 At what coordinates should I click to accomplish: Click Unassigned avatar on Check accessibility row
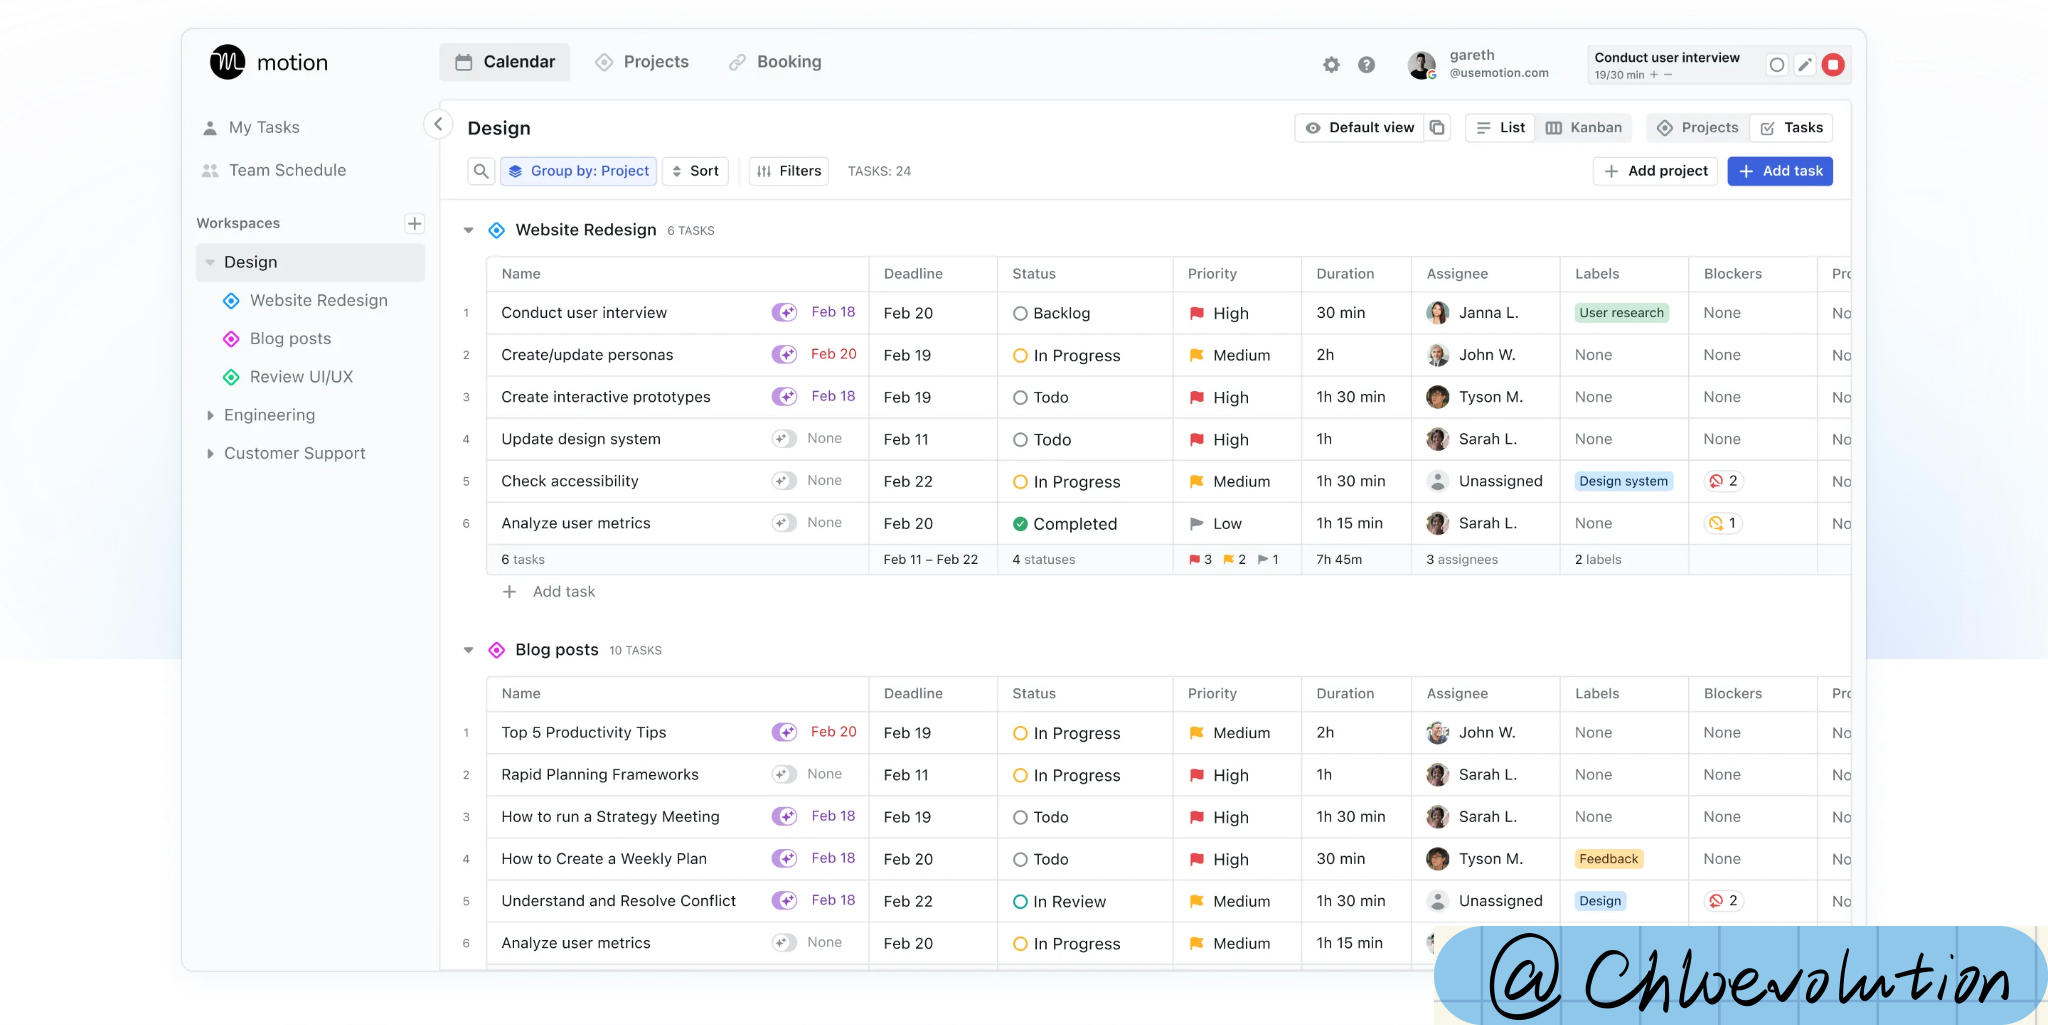click(x=1438, y=481)
